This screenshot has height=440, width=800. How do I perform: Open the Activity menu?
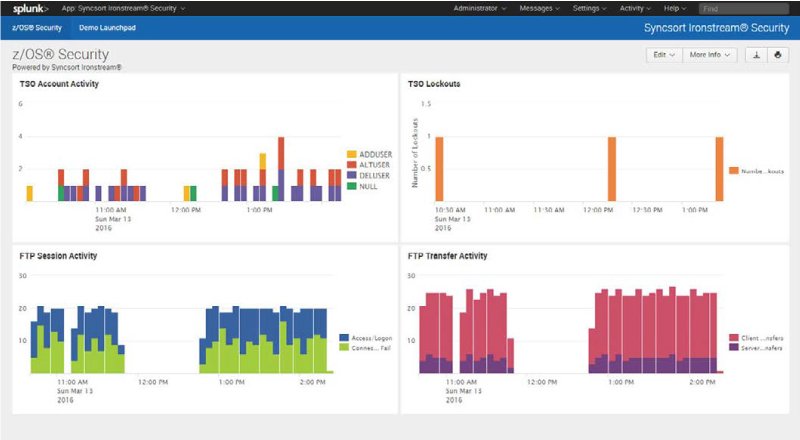coord(635,8)
